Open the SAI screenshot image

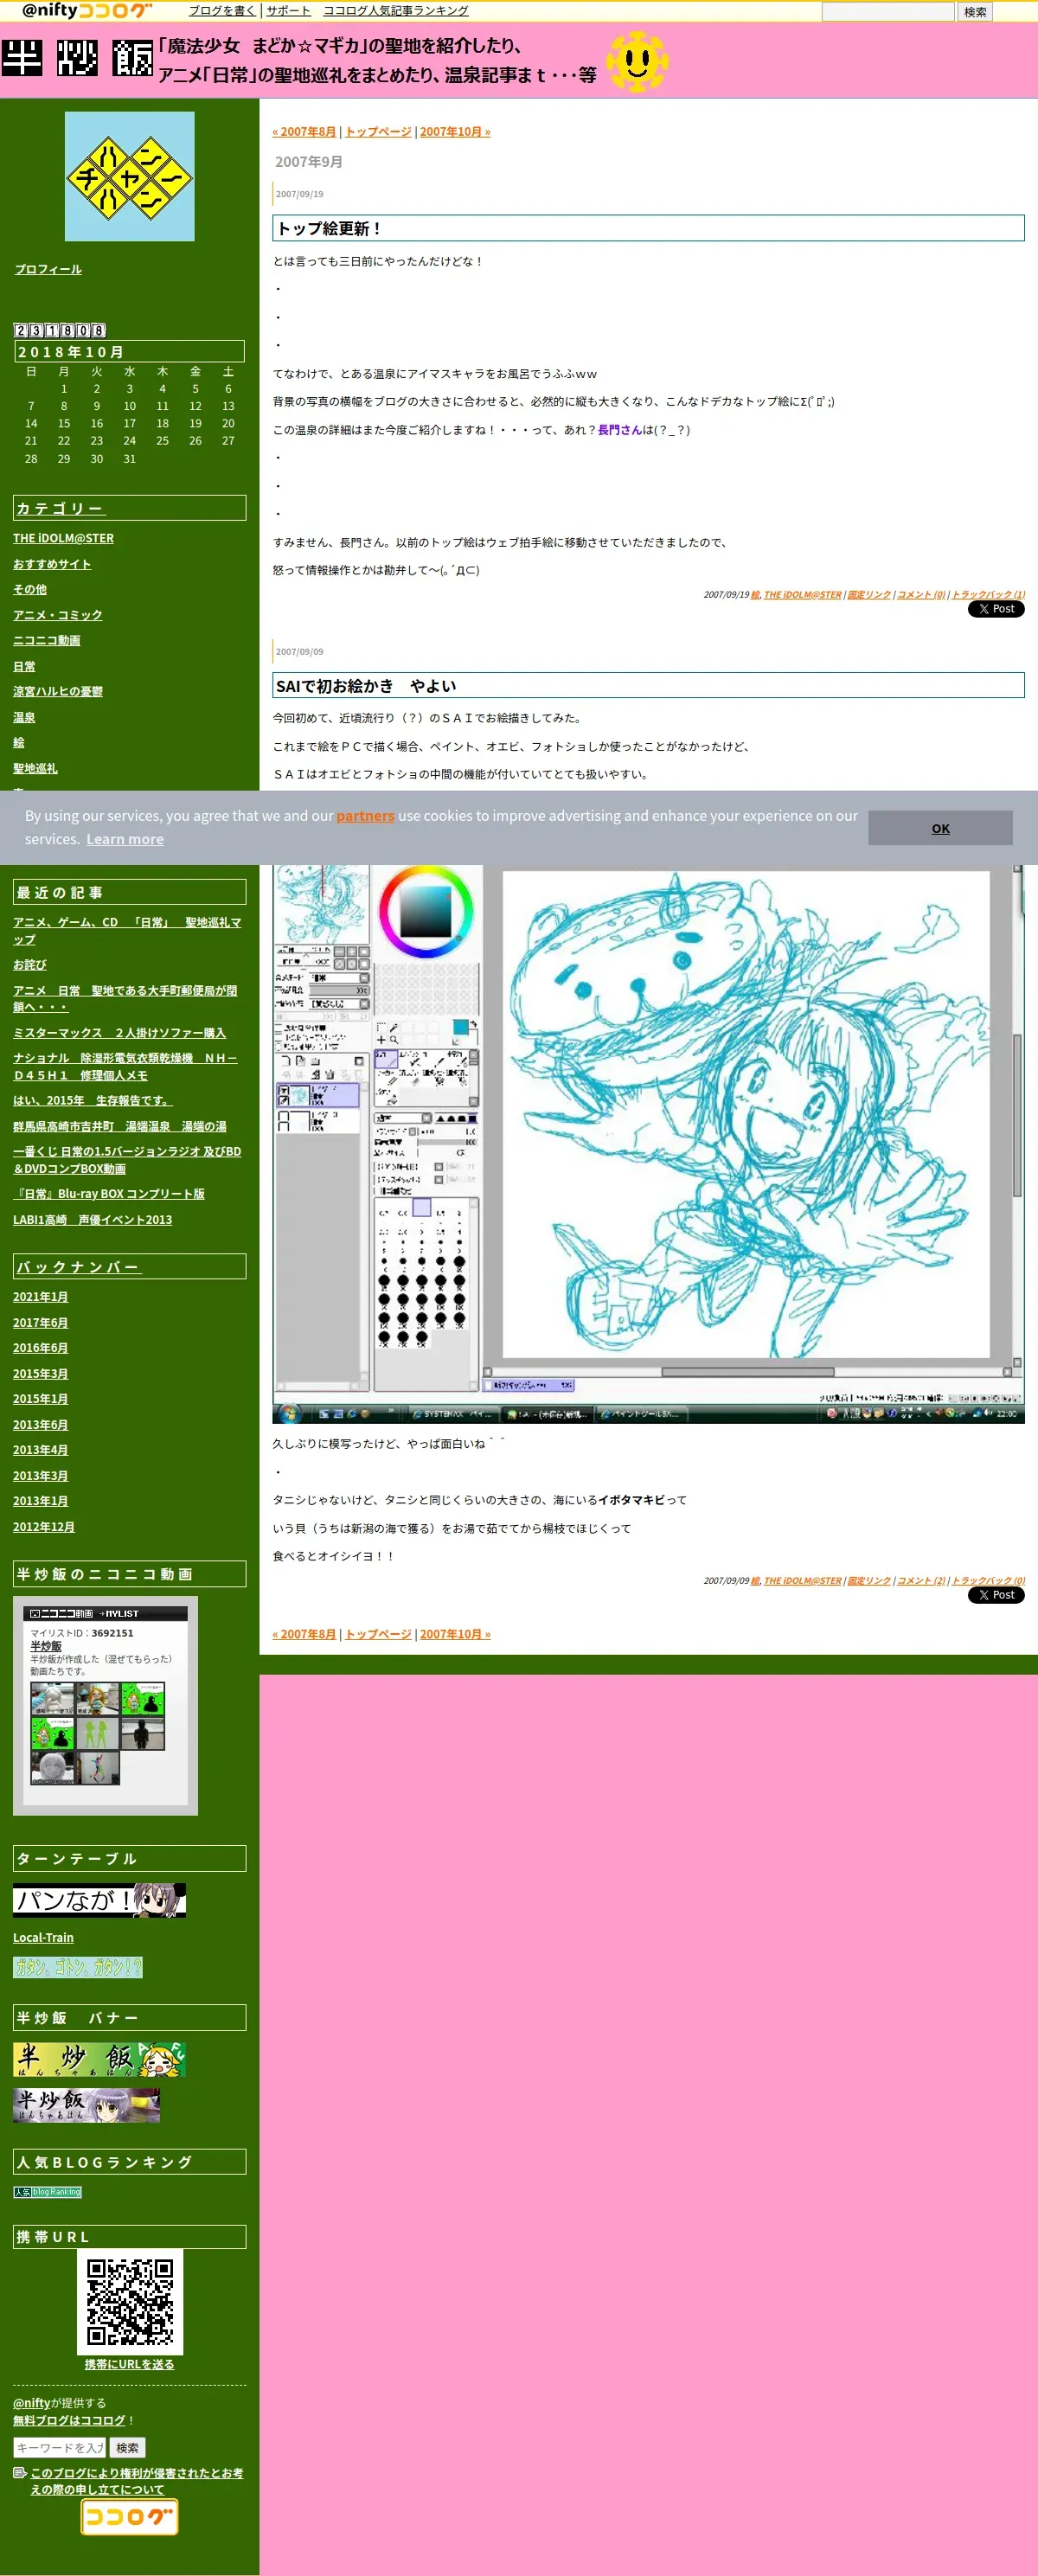[x=648, y=1143]
